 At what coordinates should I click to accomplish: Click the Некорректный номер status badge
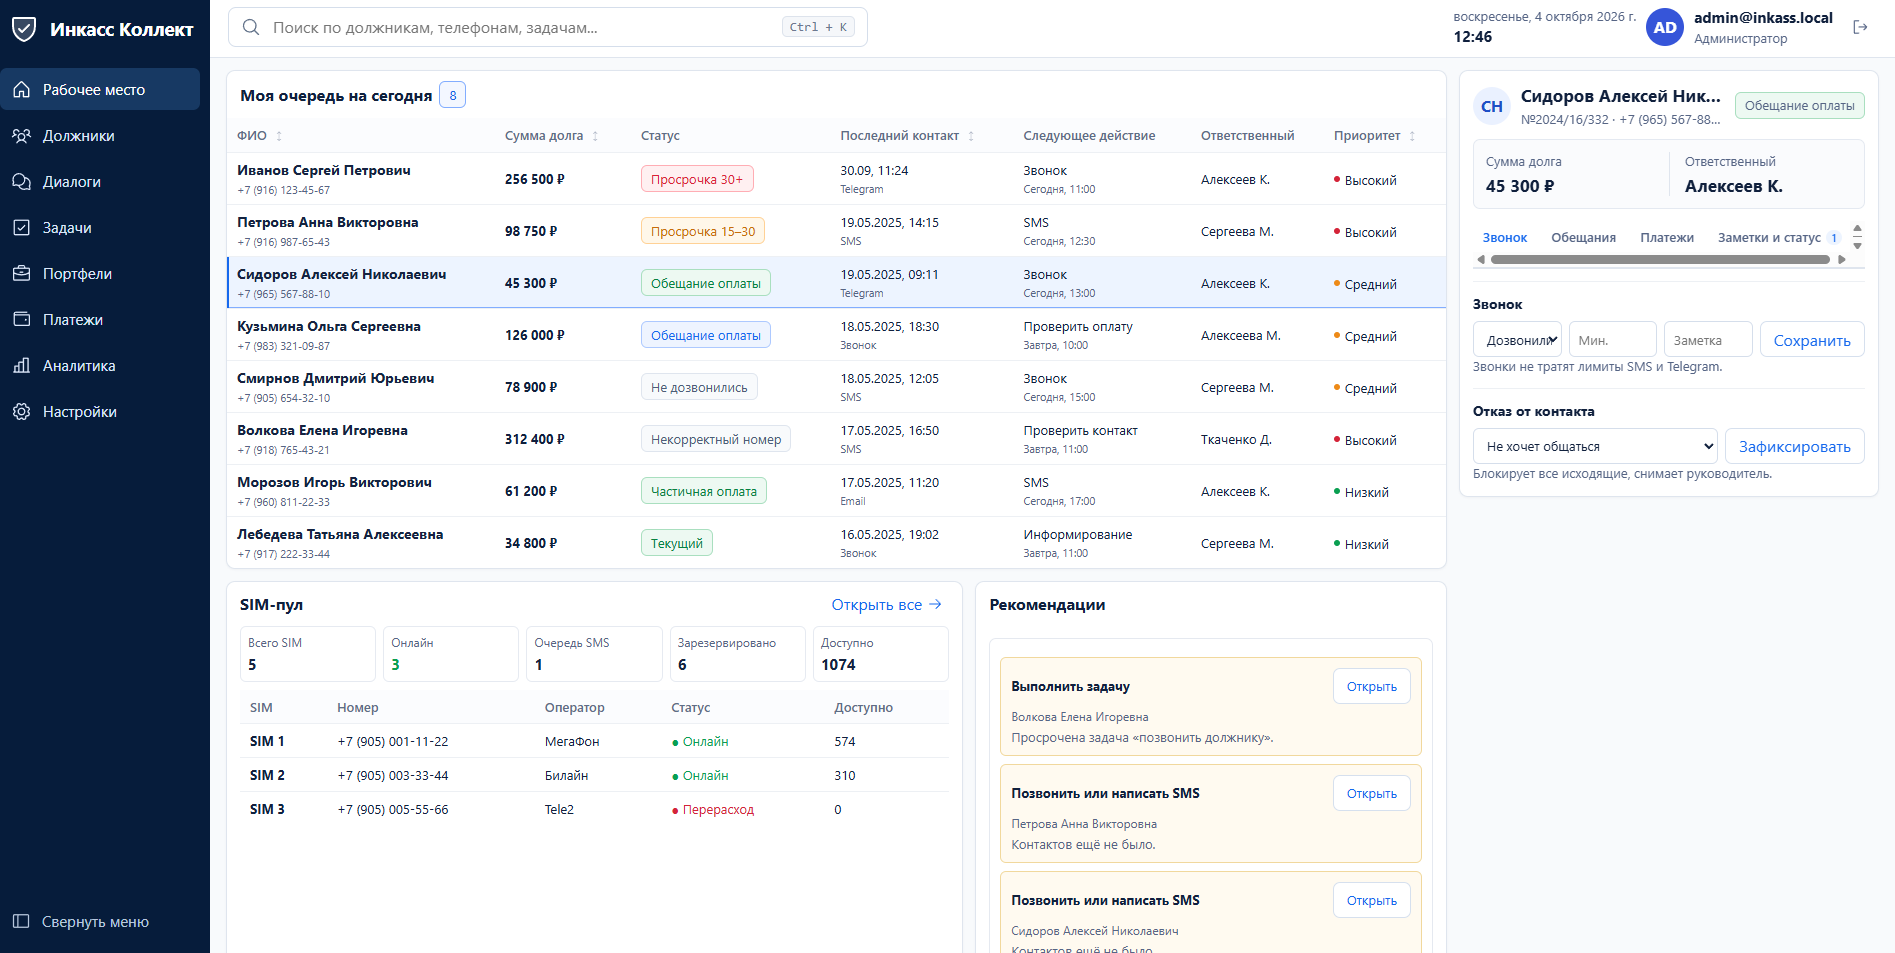tap(716, 439)
